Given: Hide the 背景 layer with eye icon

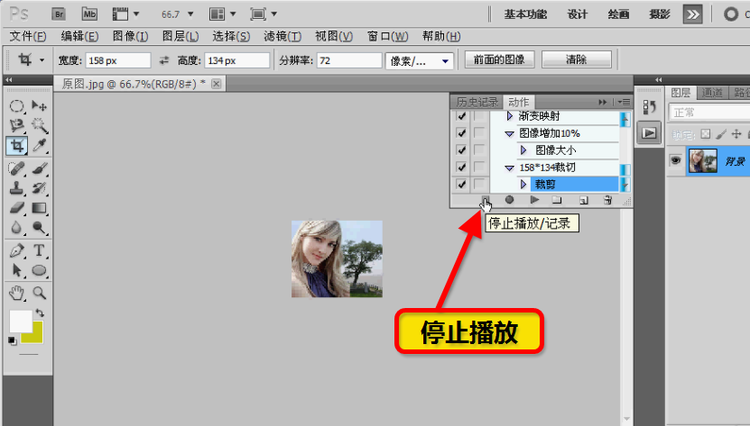Looking at the screenshot, I should pos(675,160).
